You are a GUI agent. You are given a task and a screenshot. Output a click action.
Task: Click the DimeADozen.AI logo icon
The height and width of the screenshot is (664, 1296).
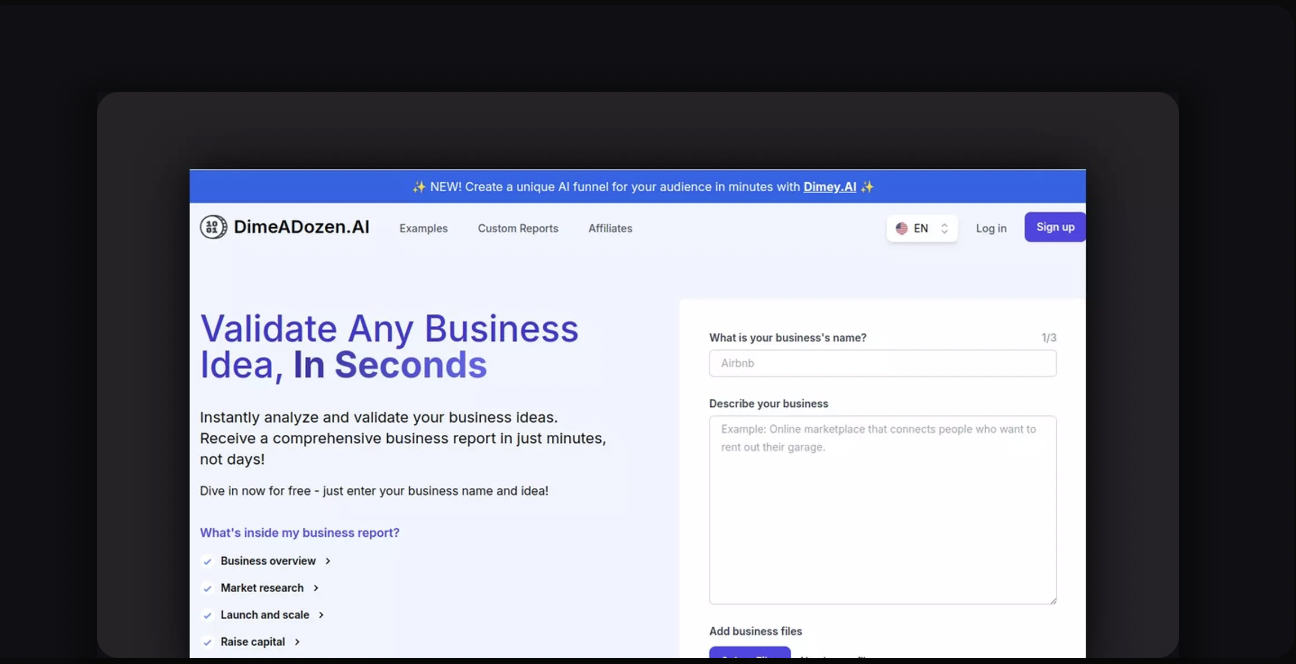(213, 227)
